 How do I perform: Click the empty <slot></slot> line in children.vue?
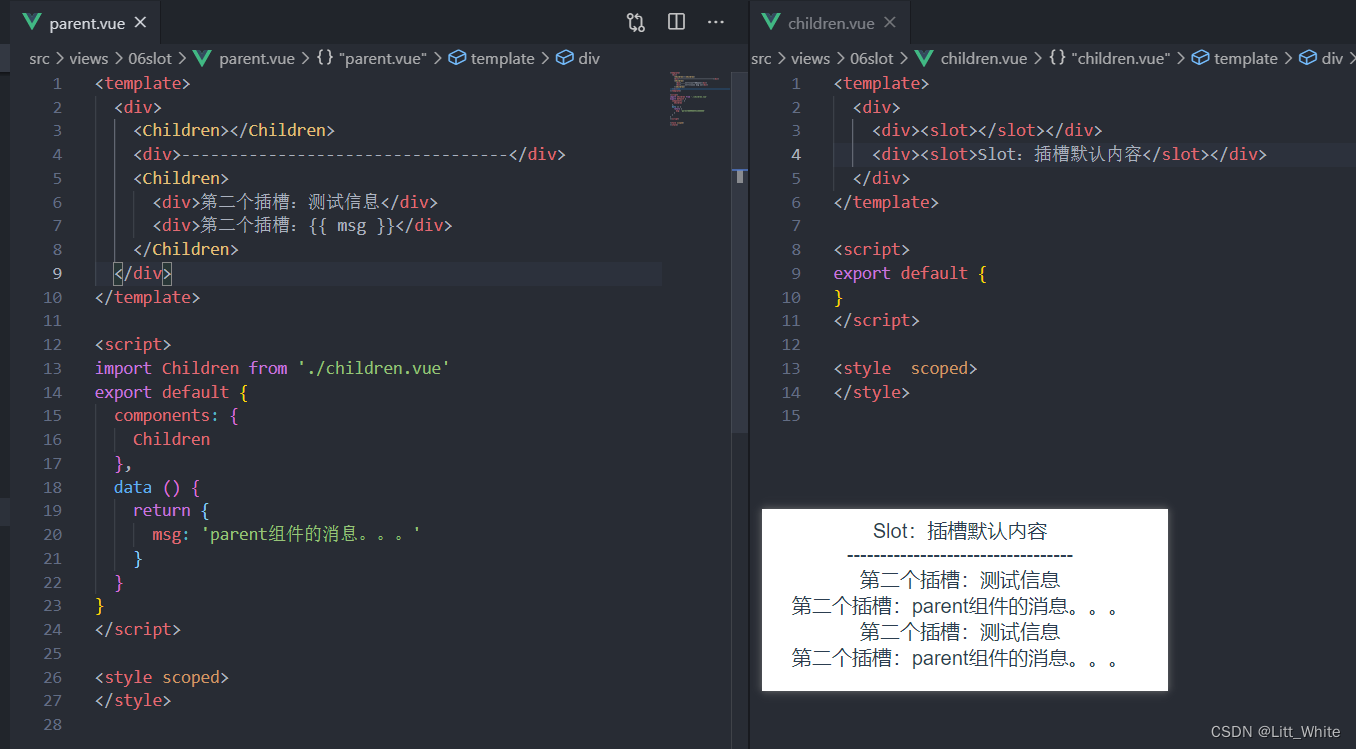[x=987, y=130]
